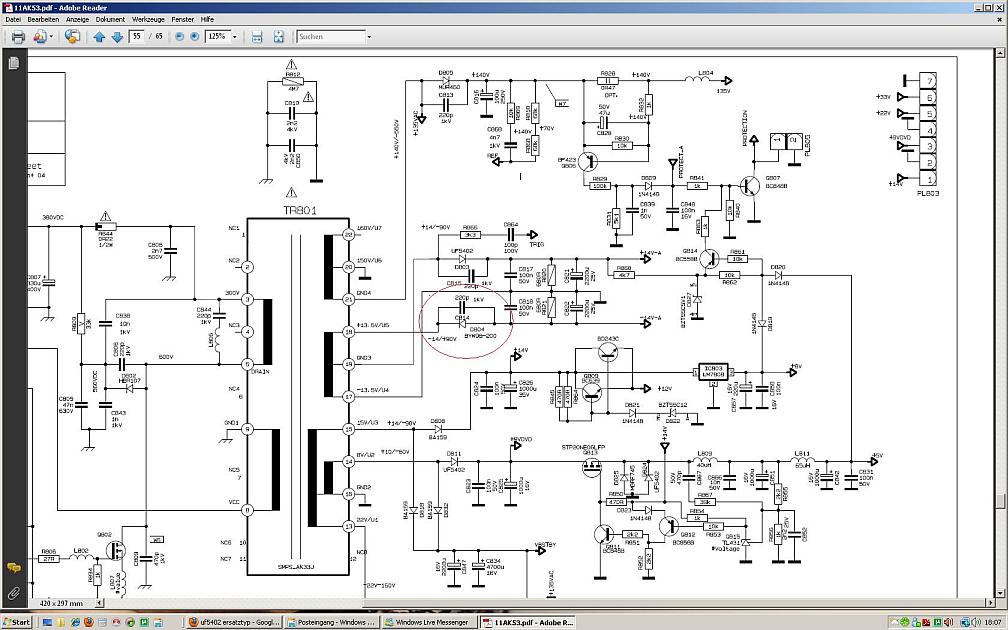This screenshot has width=1008, height=630.
Task: Go to next page with down arrow
Action: tap(115, 37)
